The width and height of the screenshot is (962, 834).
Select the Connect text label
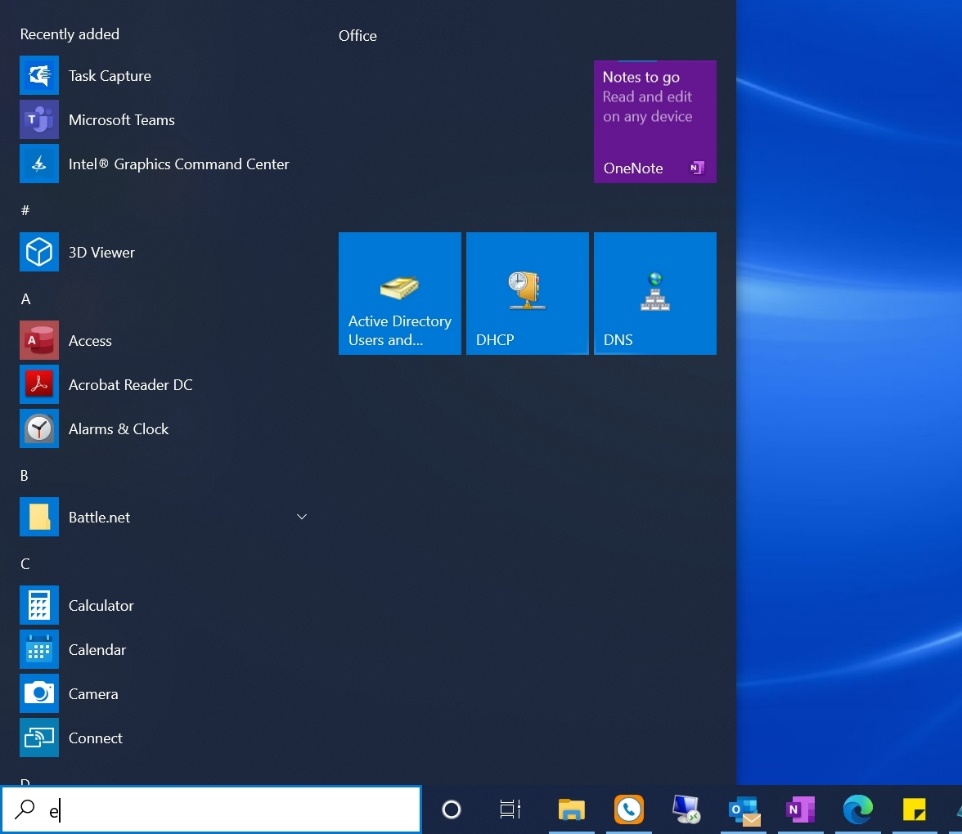(95, 738)
